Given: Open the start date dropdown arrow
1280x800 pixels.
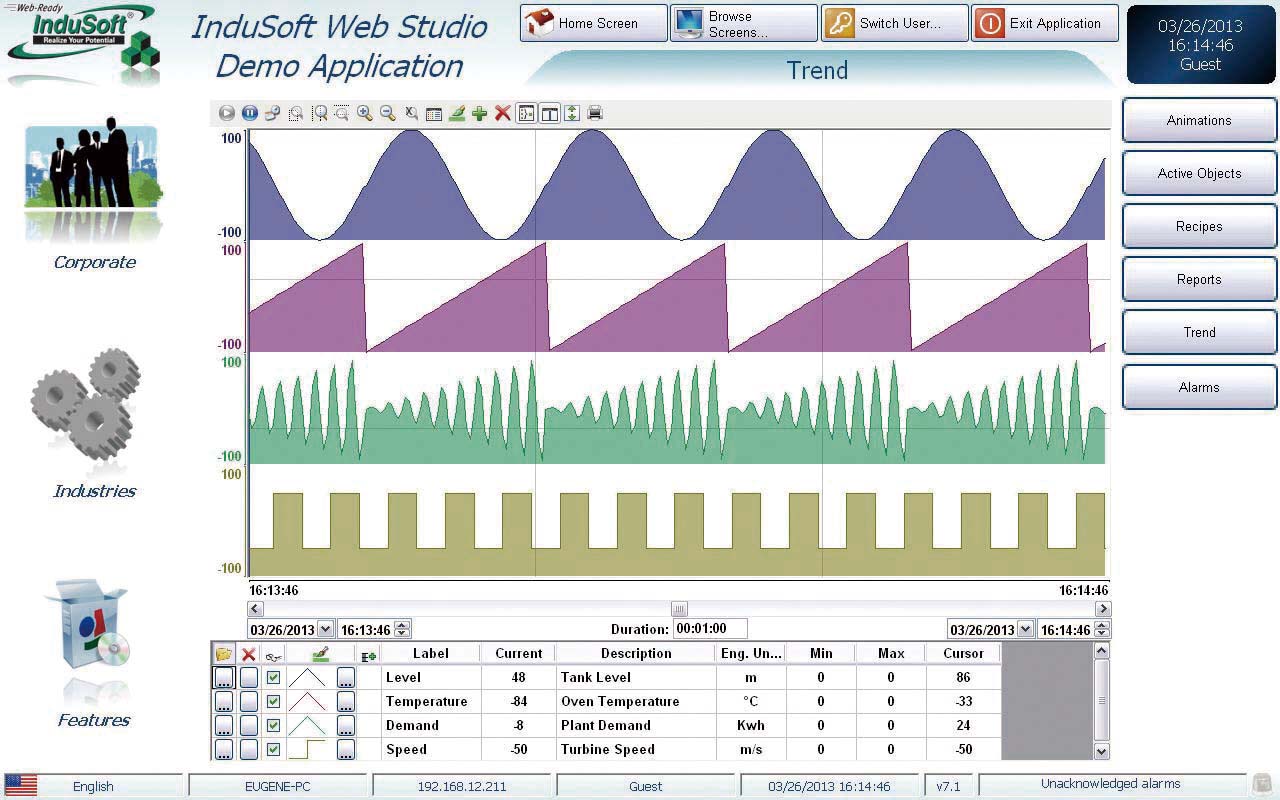Looking at the screenshot, I should pos(325,630).
